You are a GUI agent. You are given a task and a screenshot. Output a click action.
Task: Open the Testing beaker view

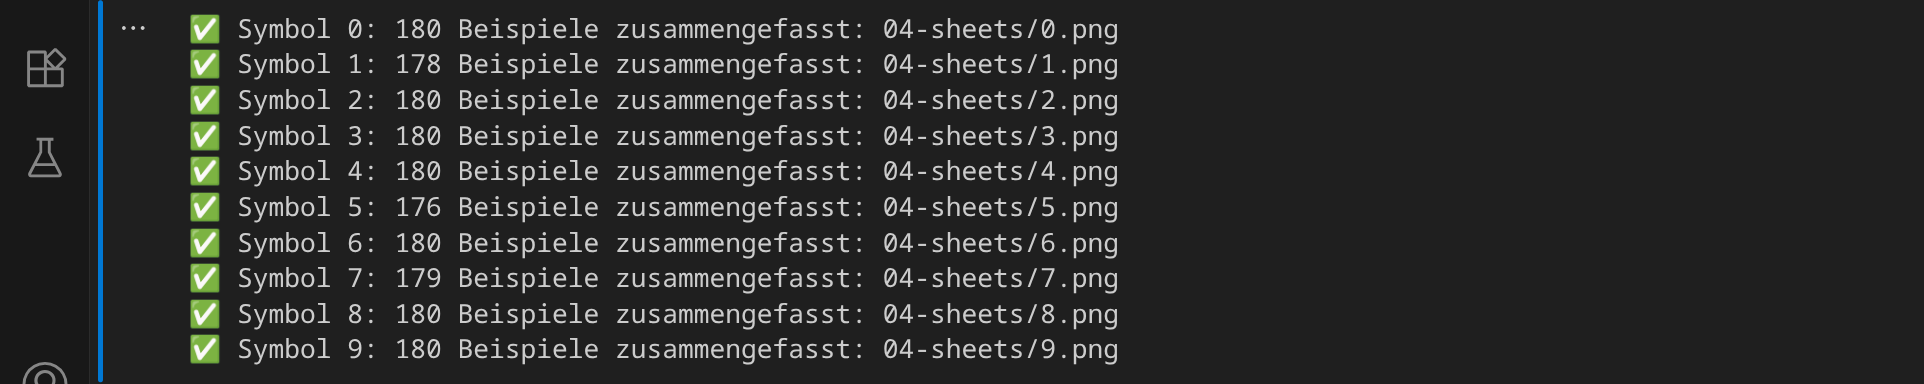[x=45, y=158]
